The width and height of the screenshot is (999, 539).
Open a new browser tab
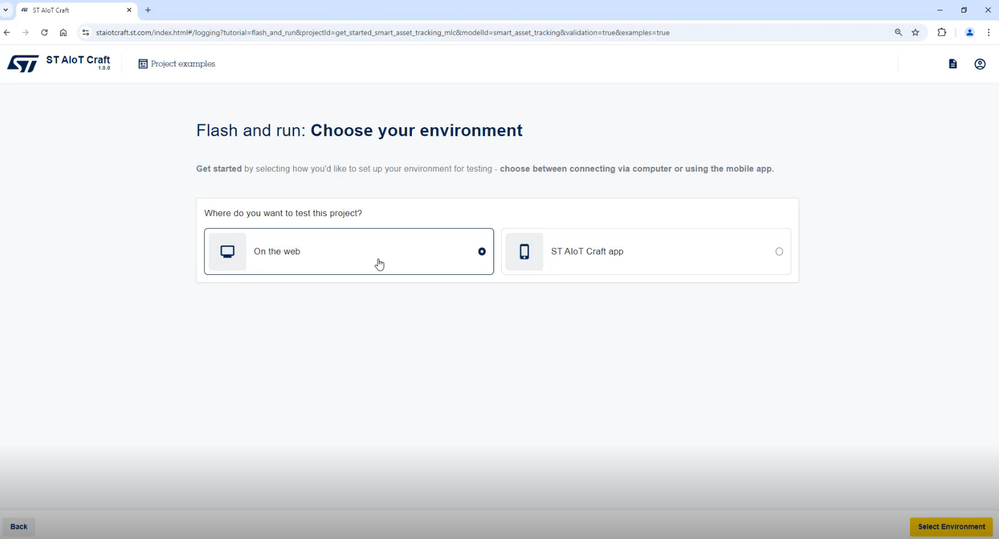coord(148,10)
